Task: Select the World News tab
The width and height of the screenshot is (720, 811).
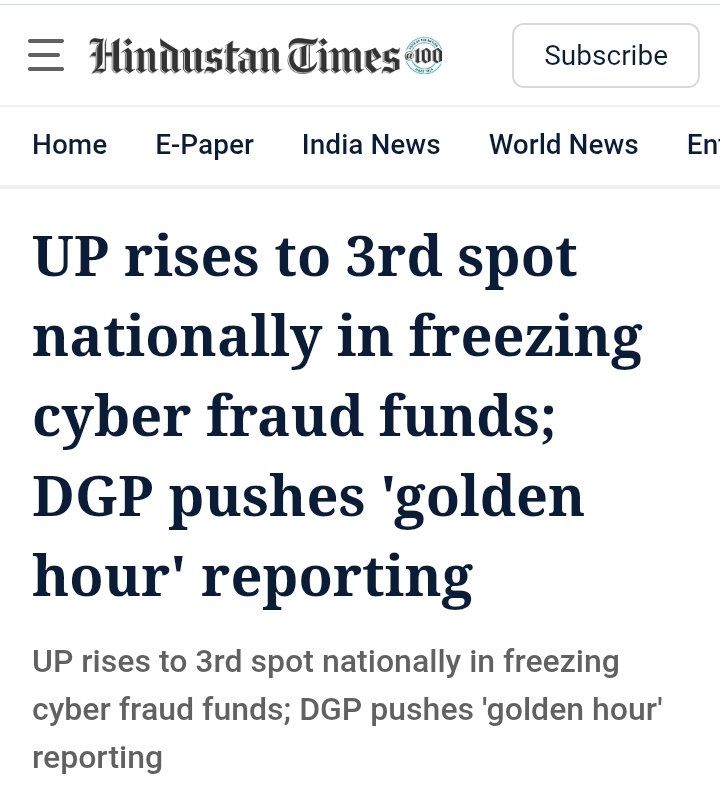Action: coord(563,145)
